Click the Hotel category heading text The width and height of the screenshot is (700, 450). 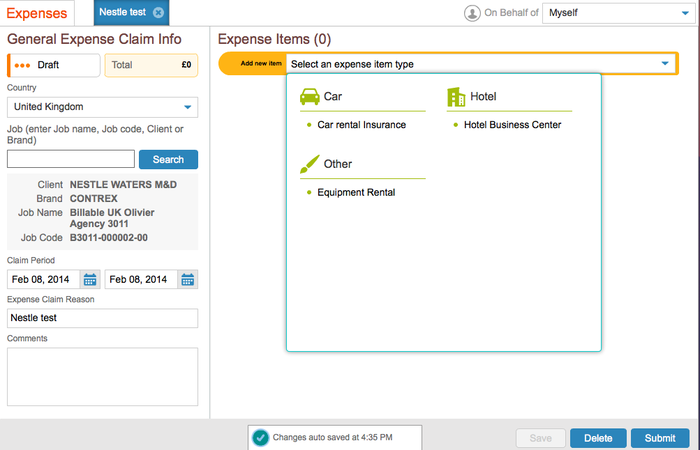pos(483,96)
